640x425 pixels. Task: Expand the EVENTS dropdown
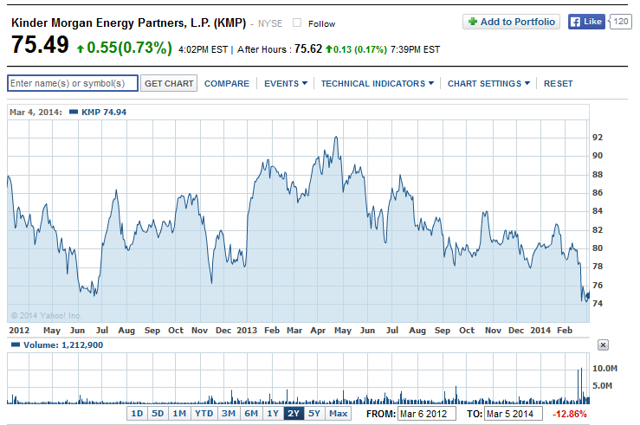285,84
